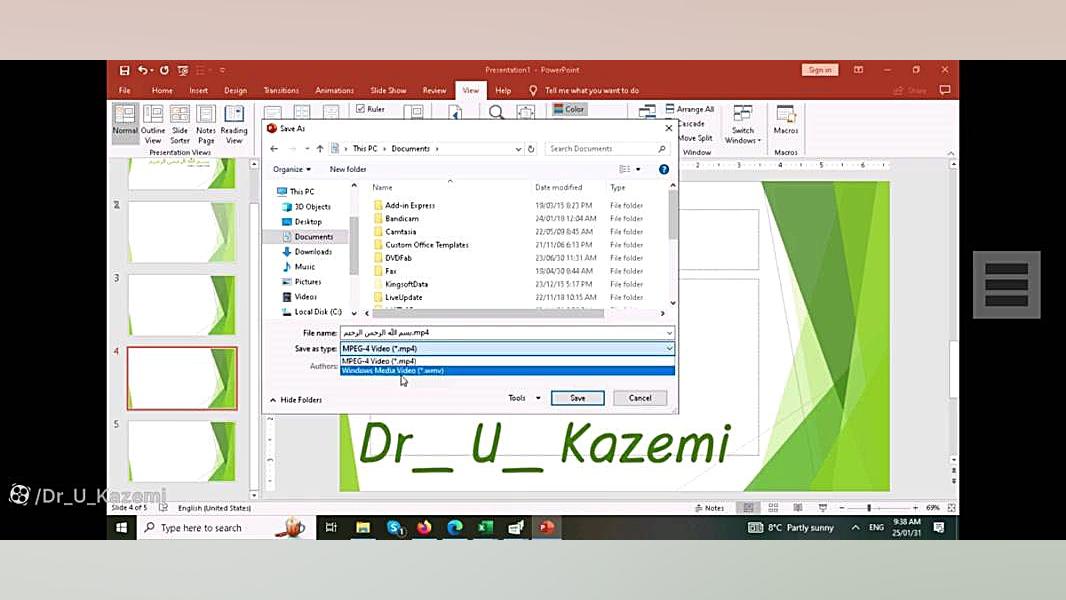Screen dimensions: 1066x600
Task: Open File Explorer from the taskbar
Action: point(363,528)
